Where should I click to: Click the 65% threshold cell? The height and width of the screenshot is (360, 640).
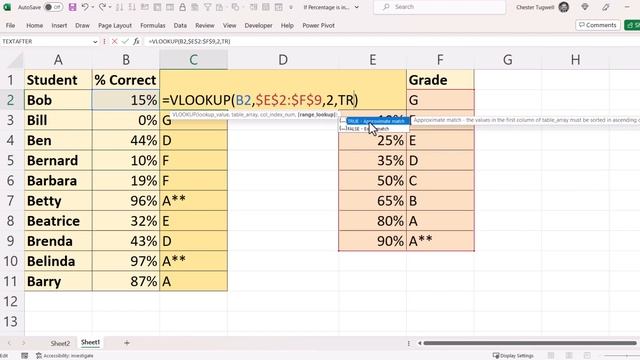pos(372,201)
